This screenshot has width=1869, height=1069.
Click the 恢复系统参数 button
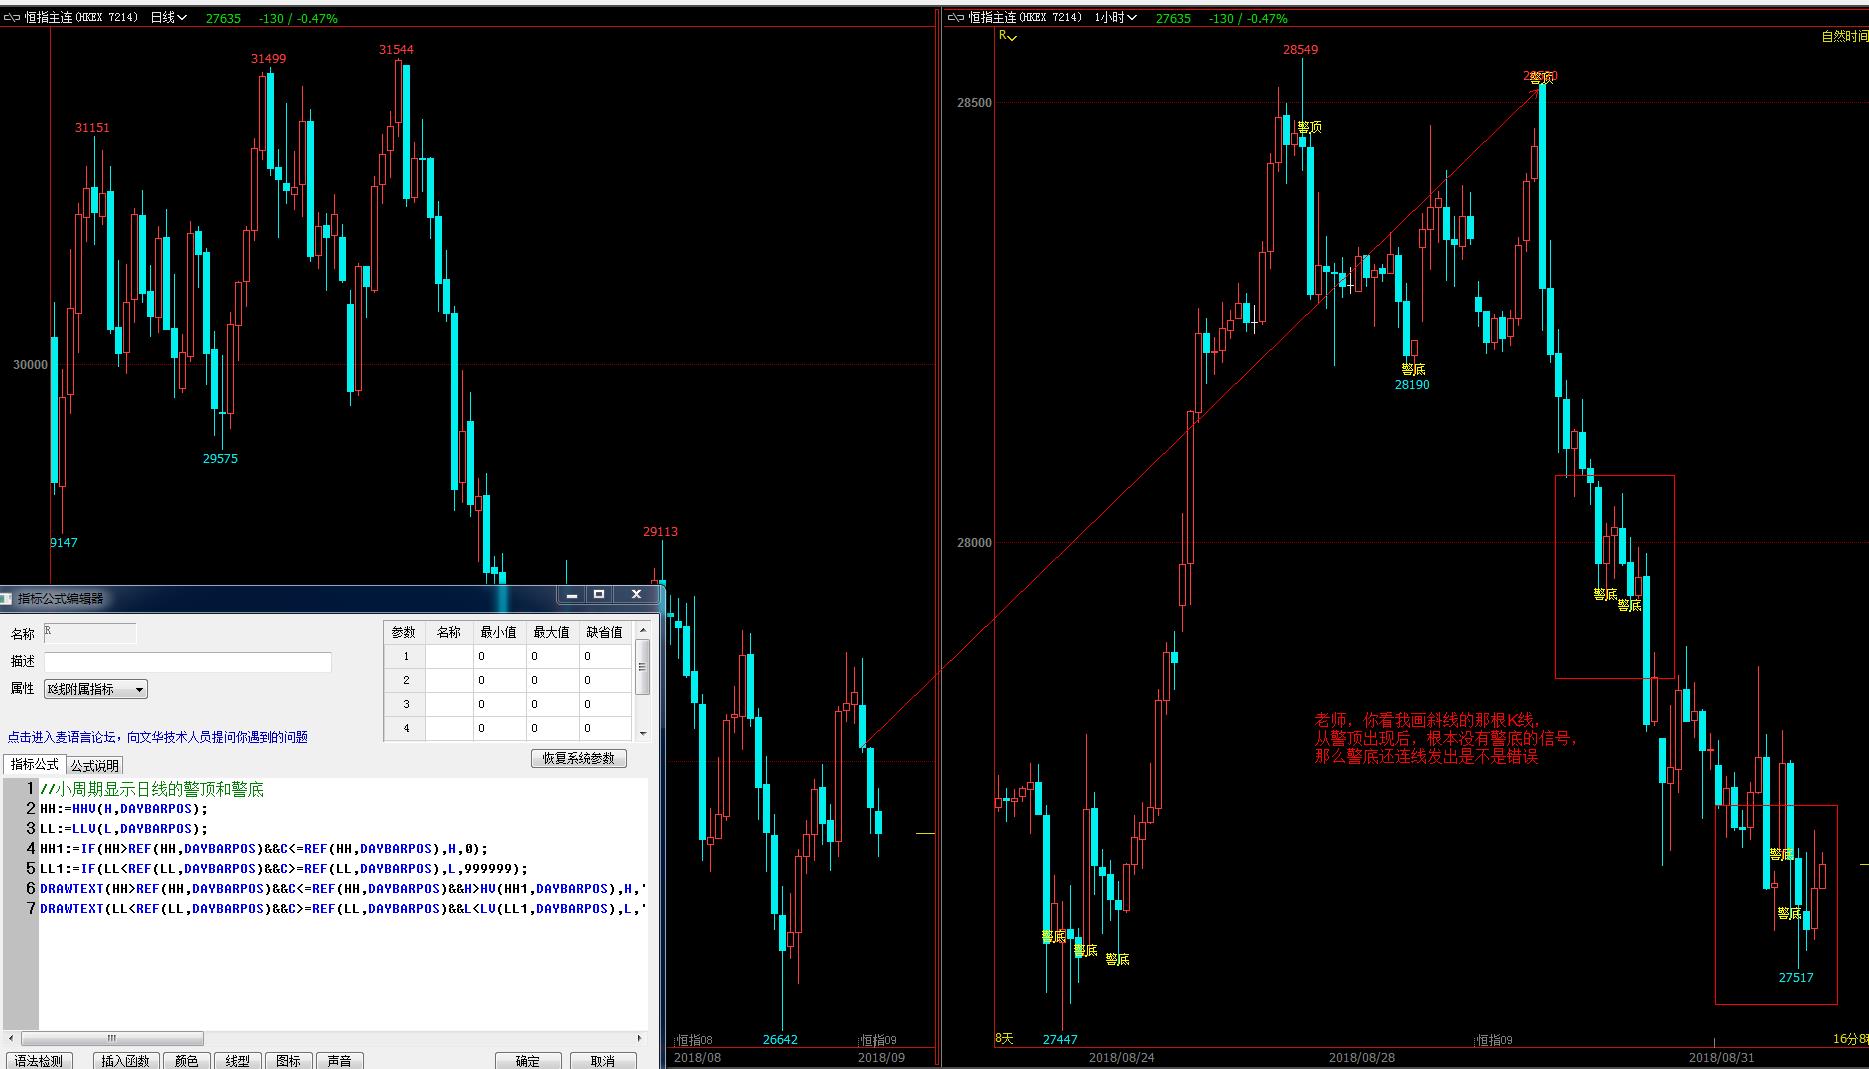(579, 758)
